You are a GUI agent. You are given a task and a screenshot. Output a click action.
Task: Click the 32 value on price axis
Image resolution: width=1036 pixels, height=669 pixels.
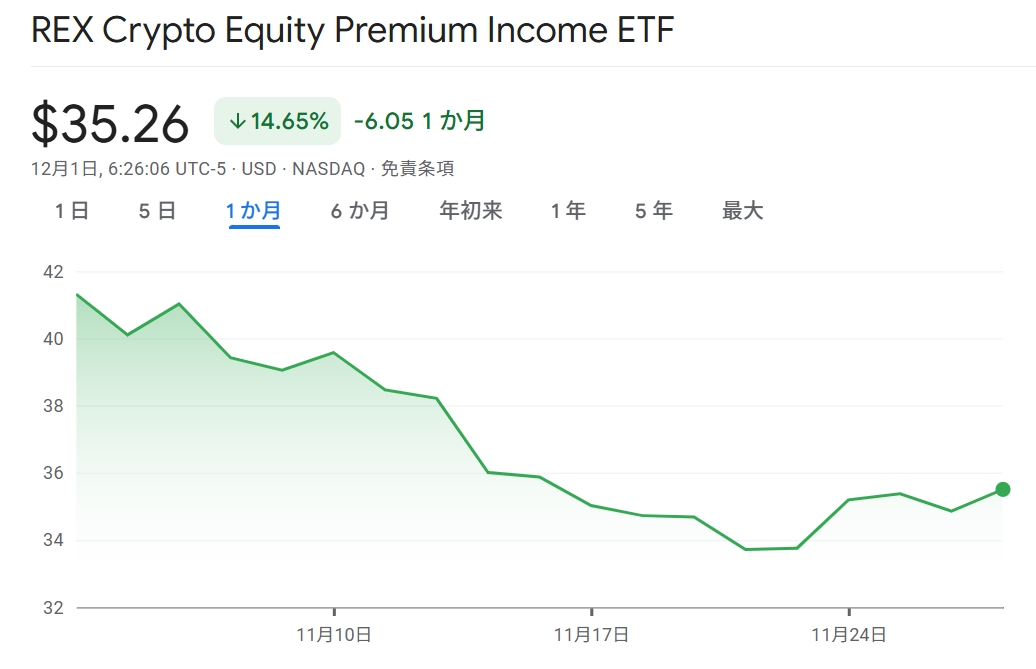53,608
